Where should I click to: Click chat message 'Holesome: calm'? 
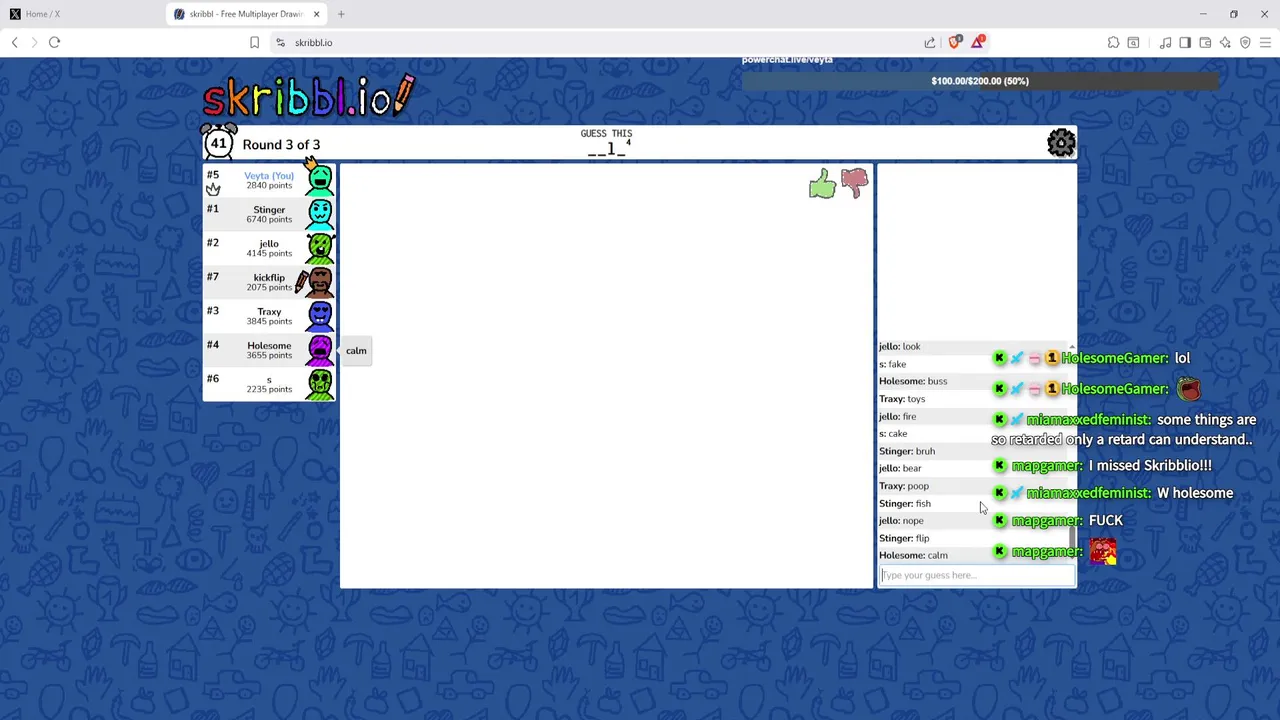(975, 555)
